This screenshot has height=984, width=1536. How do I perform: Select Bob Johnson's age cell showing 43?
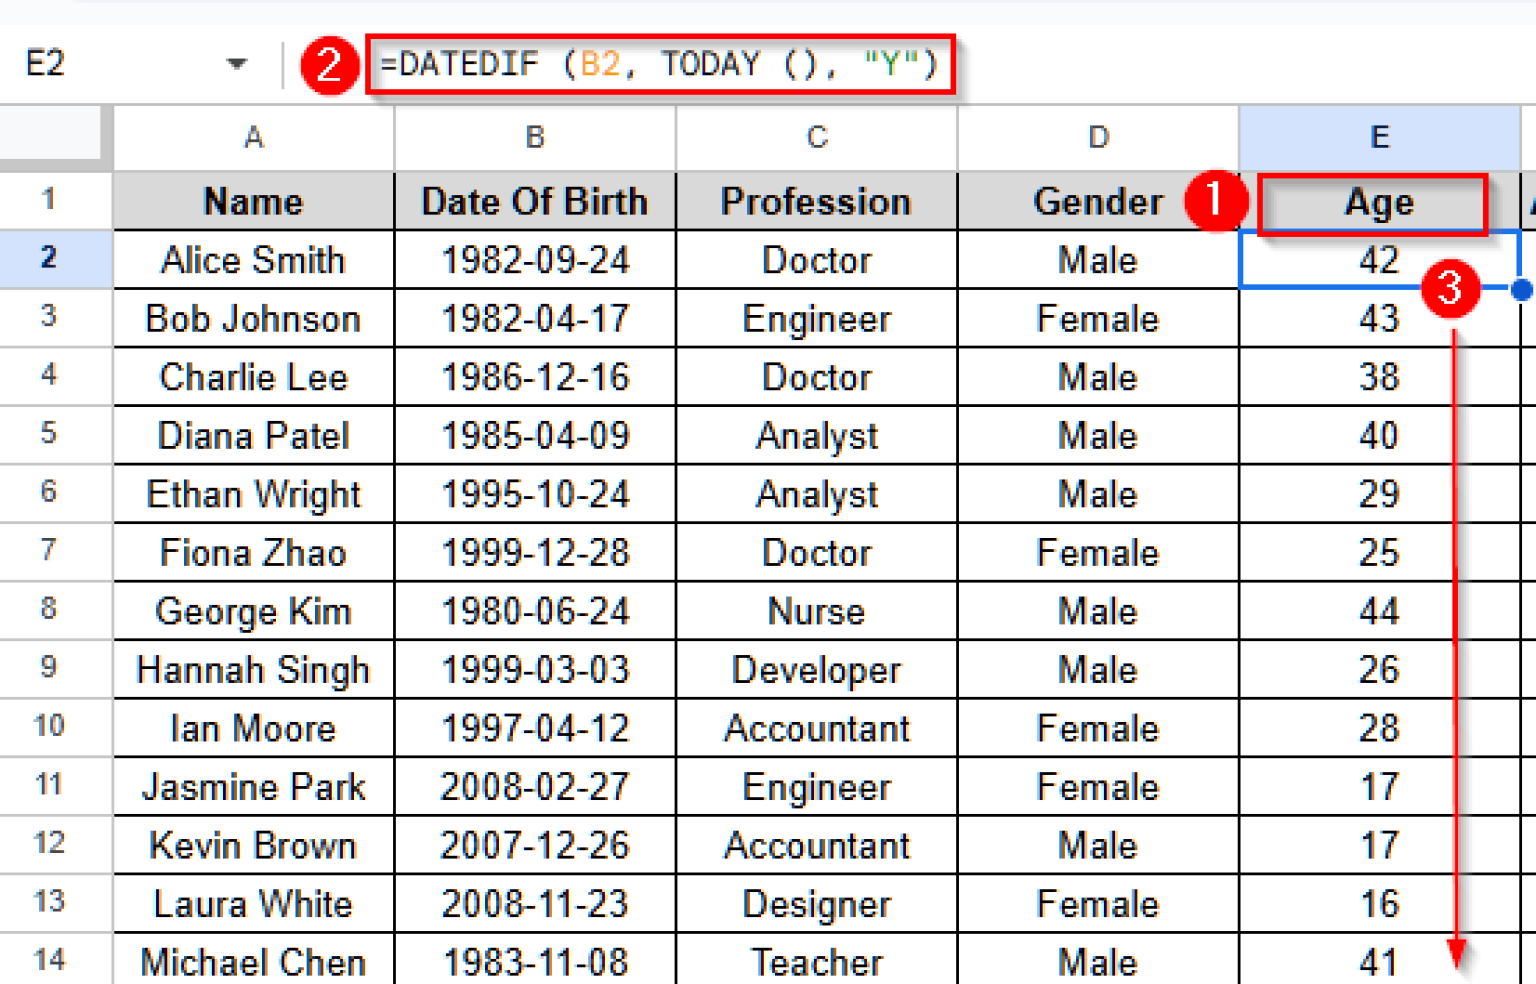tap(1379, 318)
